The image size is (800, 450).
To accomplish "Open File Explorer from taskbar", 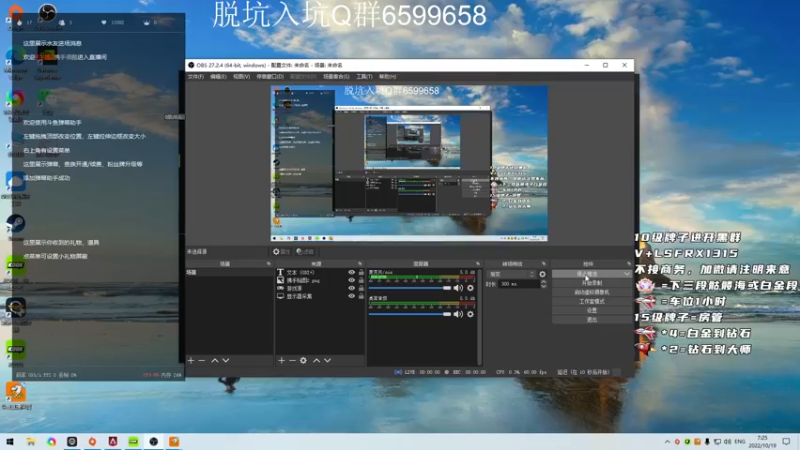I will coord(31,441).
